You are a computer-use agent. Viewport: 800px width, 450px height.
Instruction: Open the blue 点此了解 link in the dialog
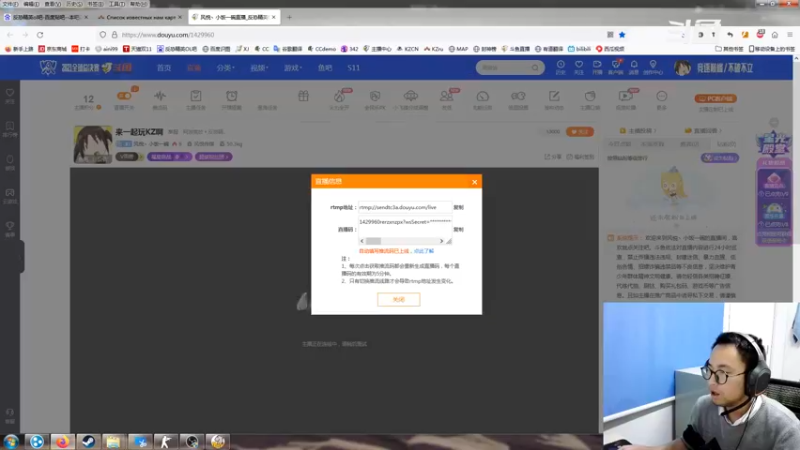(x=423, y=251)
